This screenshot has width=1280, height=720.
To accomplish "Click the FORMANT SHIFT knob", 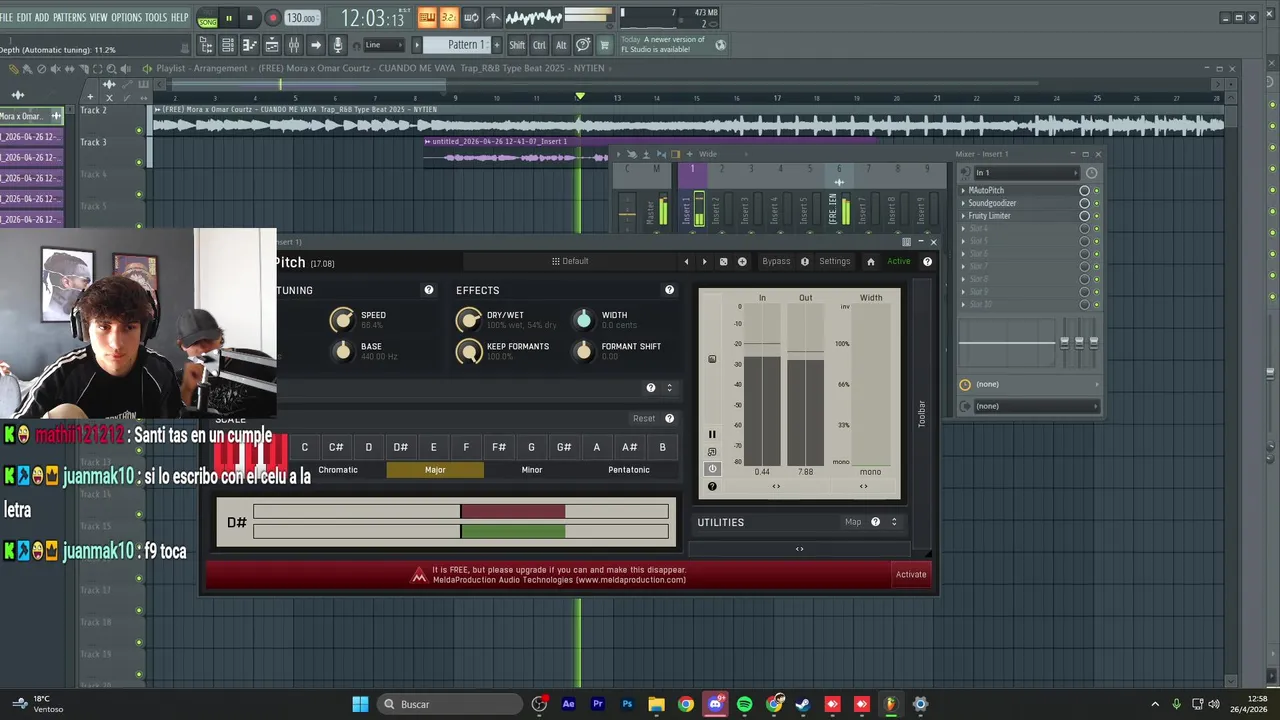I will [584, 351].
